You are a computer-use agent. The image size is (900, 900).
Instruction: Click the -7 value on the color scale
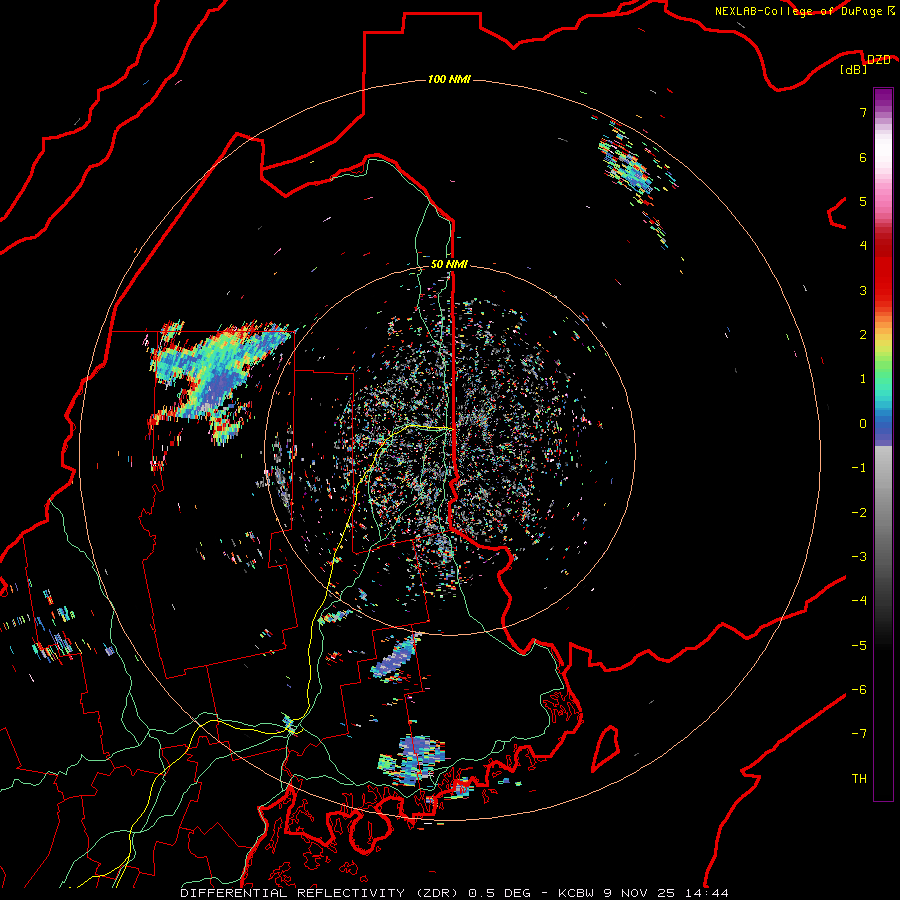coord(859,734)
